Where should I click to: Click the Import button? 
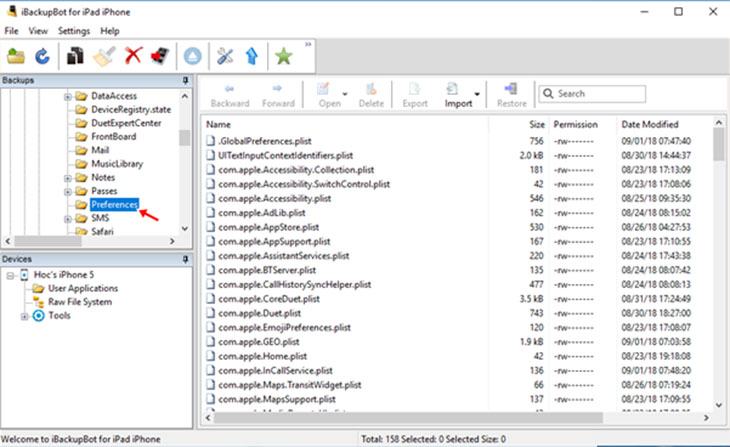click(456, 95)
